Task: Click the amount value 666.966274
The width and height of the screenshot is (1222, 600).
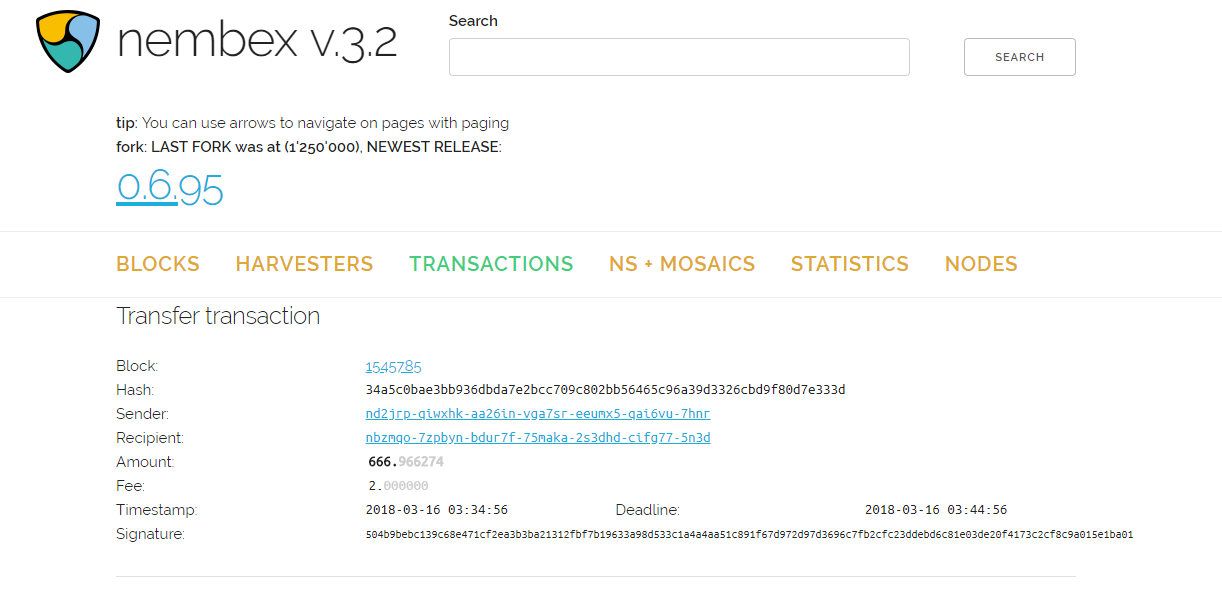Action: (406, 462)
